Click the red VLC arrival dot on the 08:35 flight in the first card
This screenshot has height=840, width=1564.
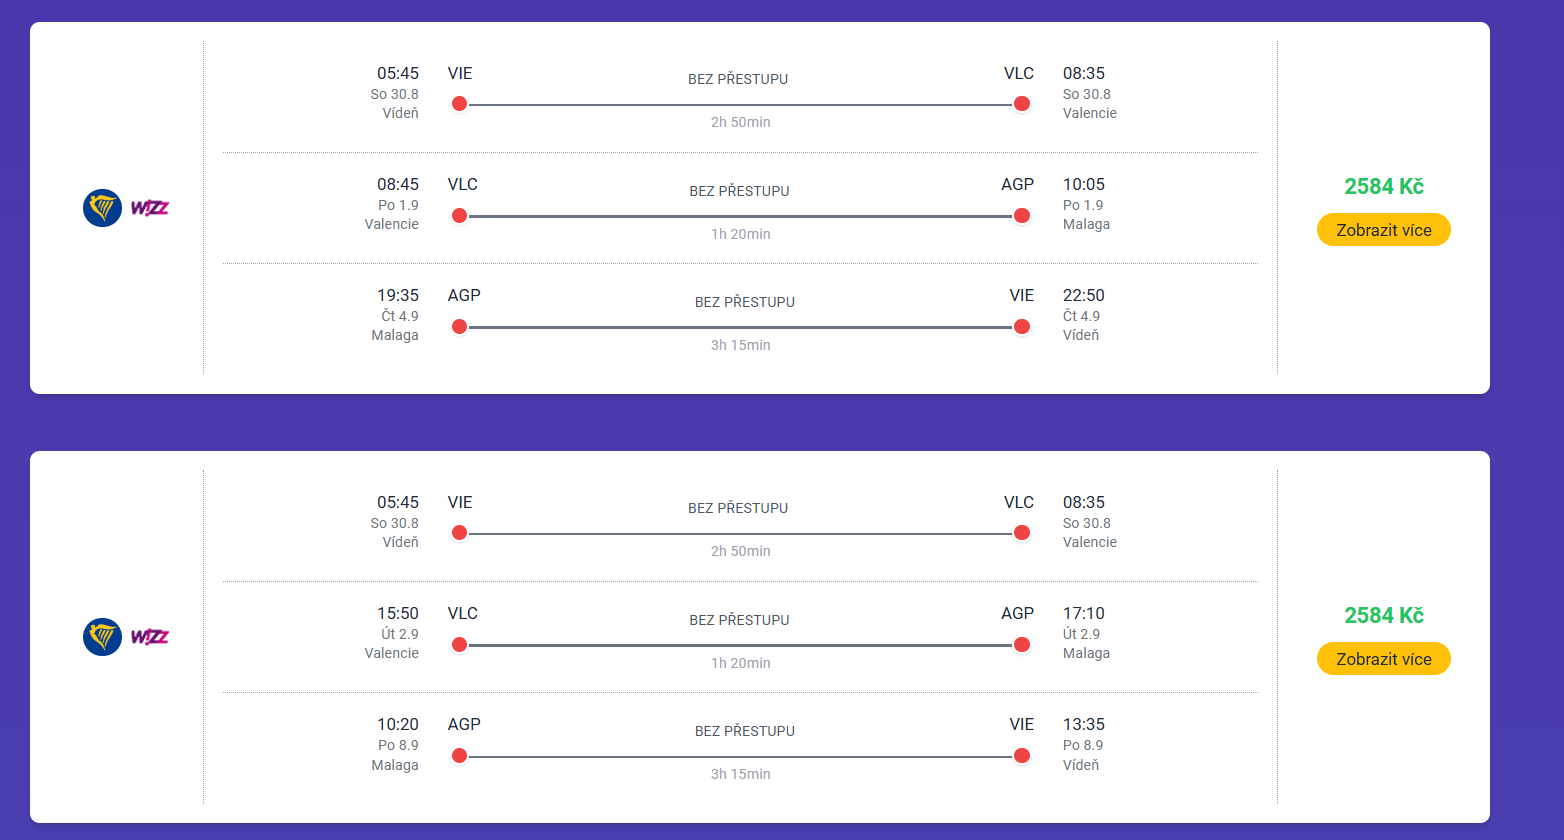pyautogui.click(x=1021, y=104)
